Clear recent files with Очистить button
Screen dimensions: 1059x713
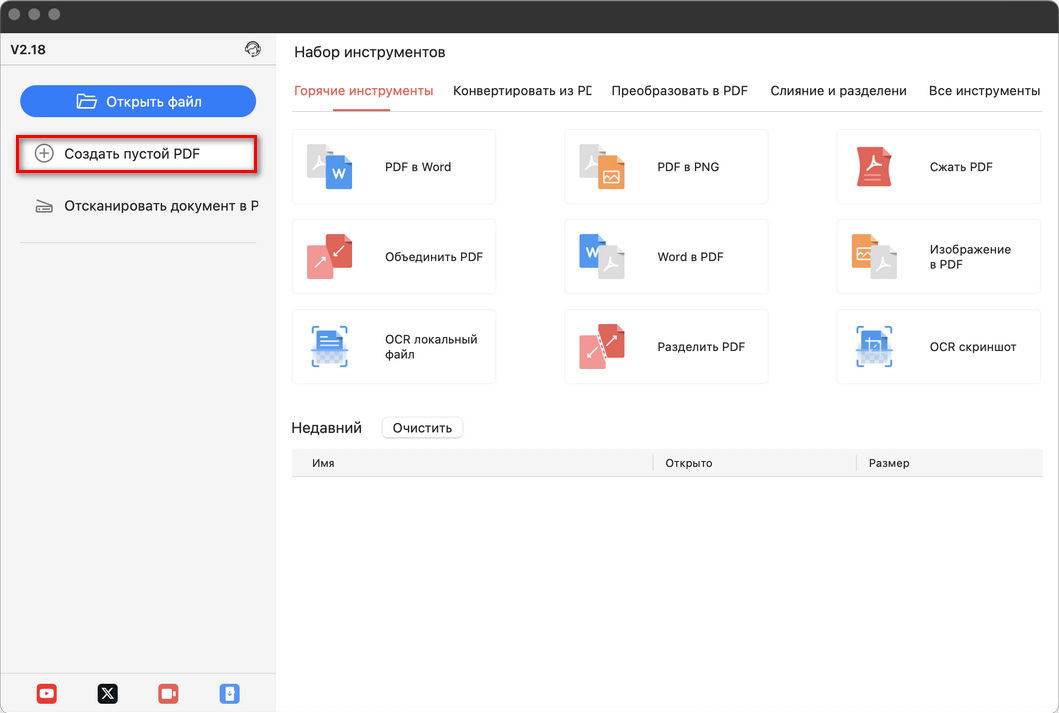tap(421, 427)
